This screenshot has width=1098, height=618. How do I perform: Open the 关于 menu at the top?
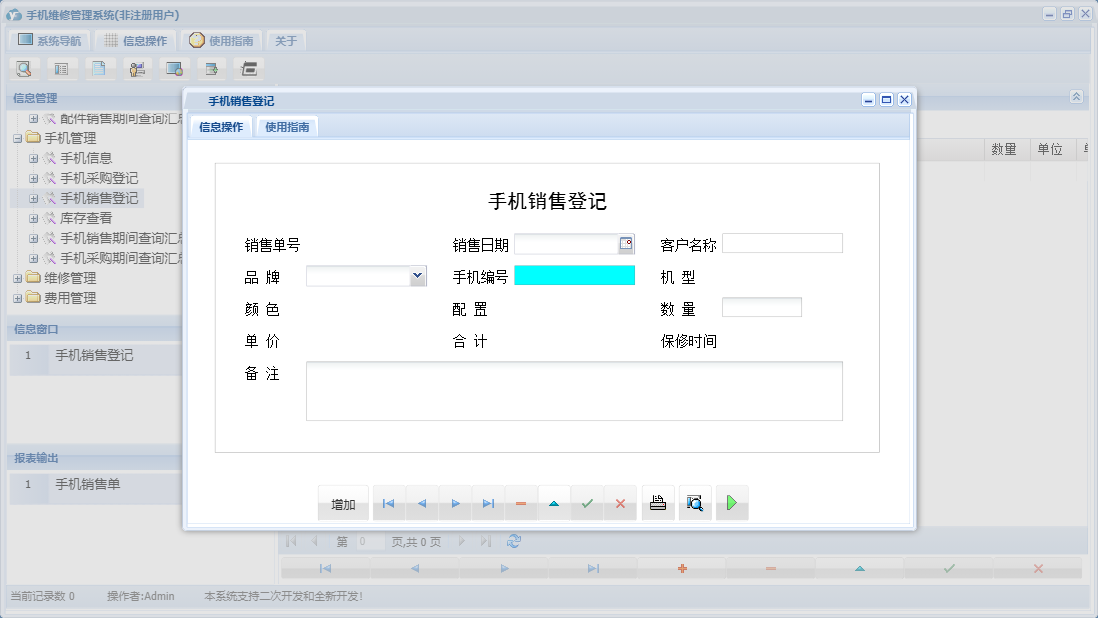tap(286, 41)
